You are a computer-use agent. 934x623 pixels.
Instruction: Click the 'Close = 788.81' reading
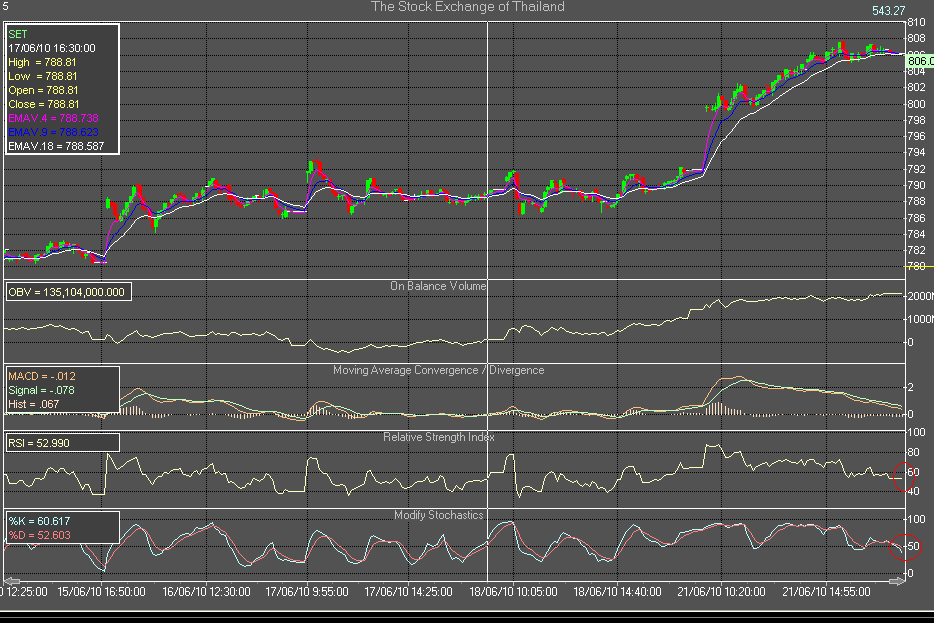pos(43,104)
